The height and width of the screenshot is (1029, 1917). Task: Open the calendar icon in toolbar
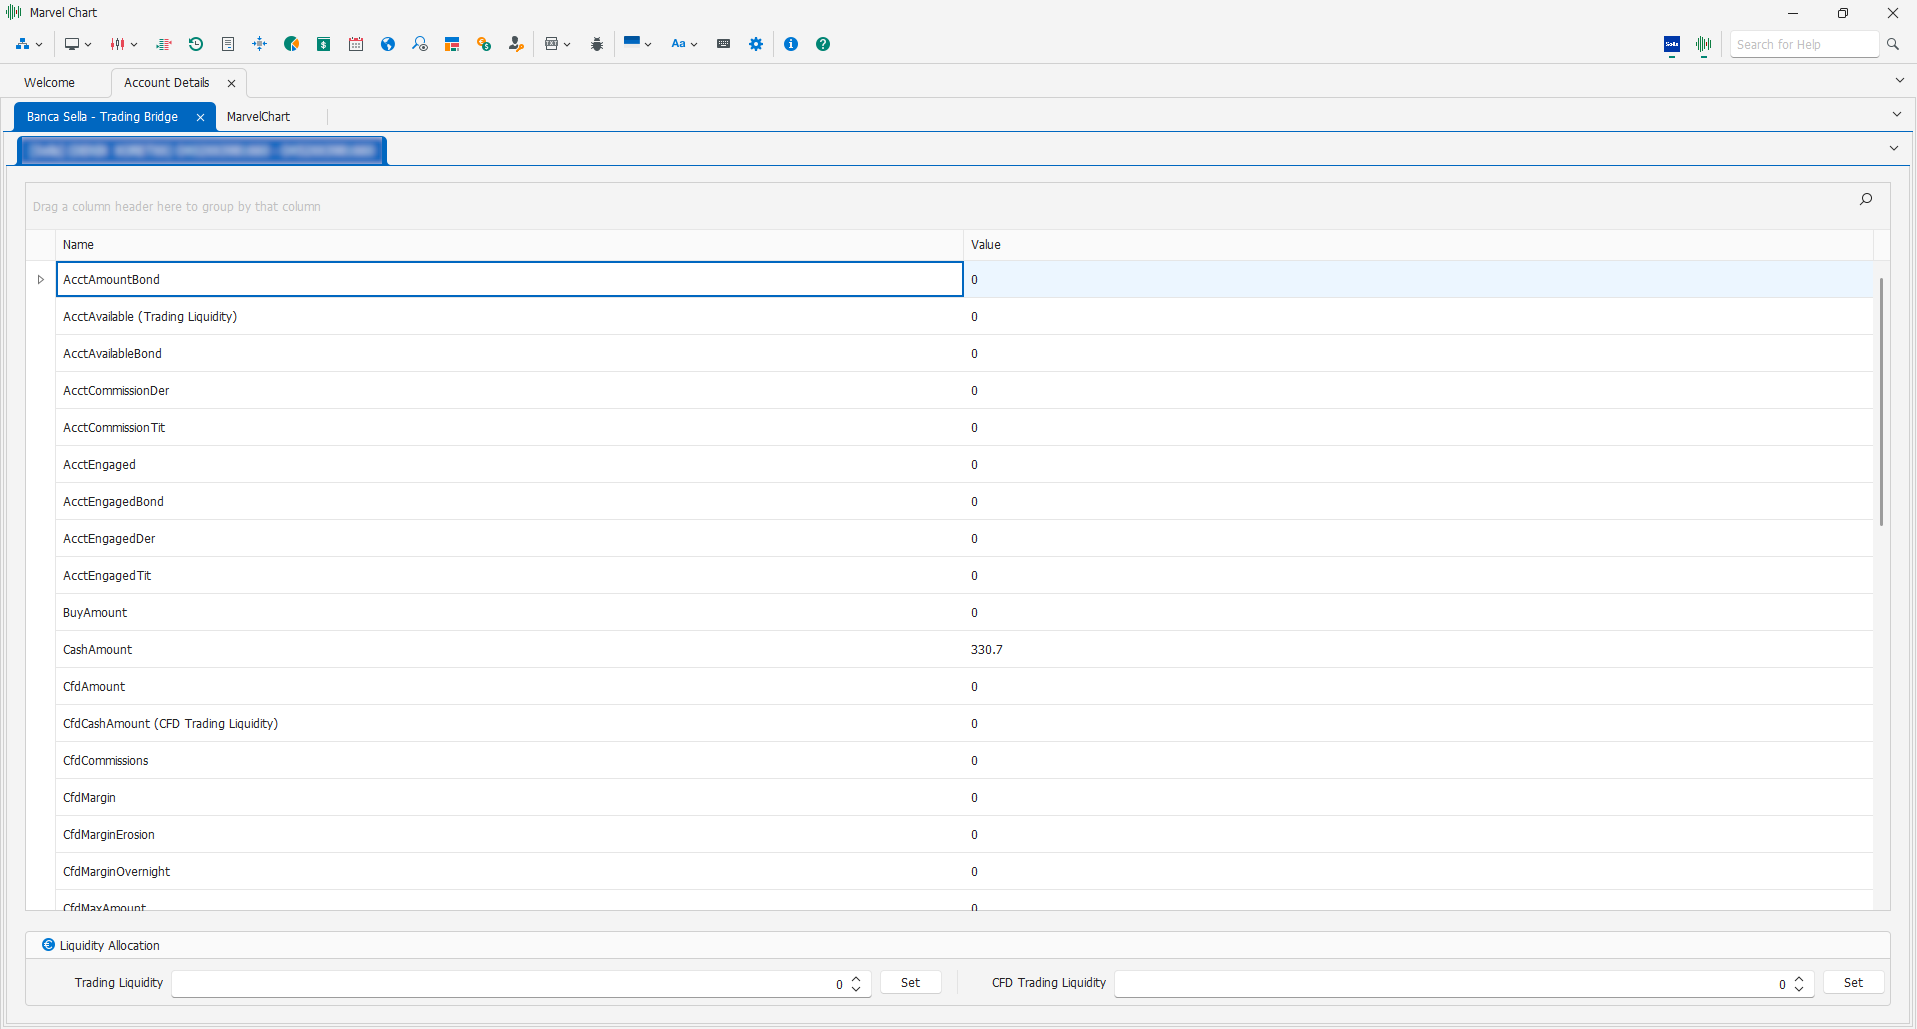356,44
